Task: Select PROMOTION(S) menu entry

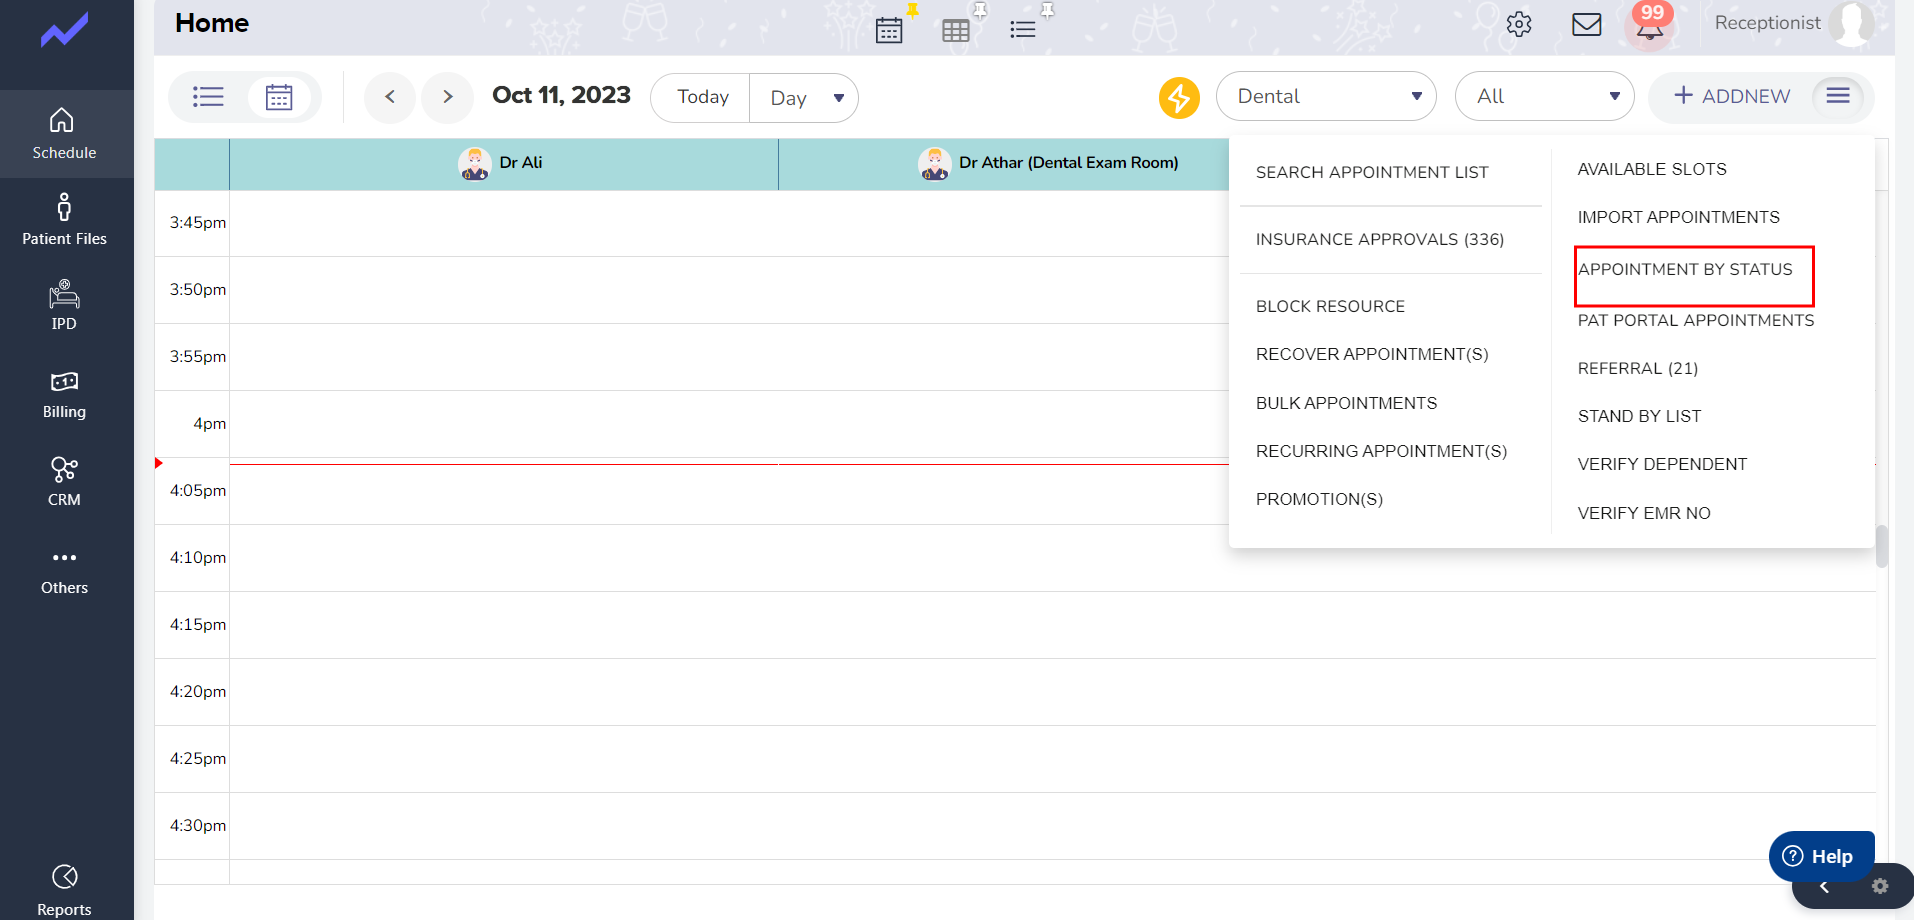Action: pos(1319,499)
